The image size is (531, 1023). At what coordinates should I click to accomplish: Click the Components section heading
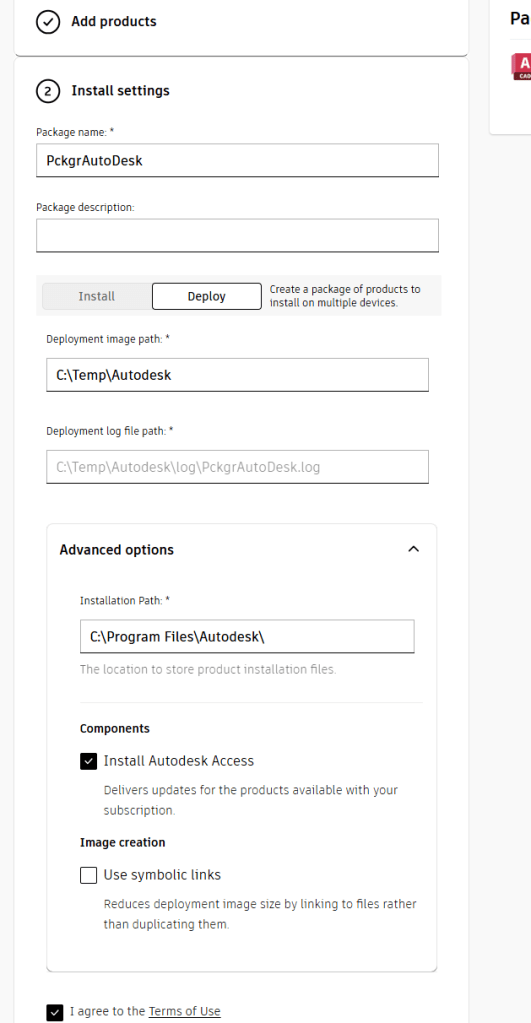115,728
